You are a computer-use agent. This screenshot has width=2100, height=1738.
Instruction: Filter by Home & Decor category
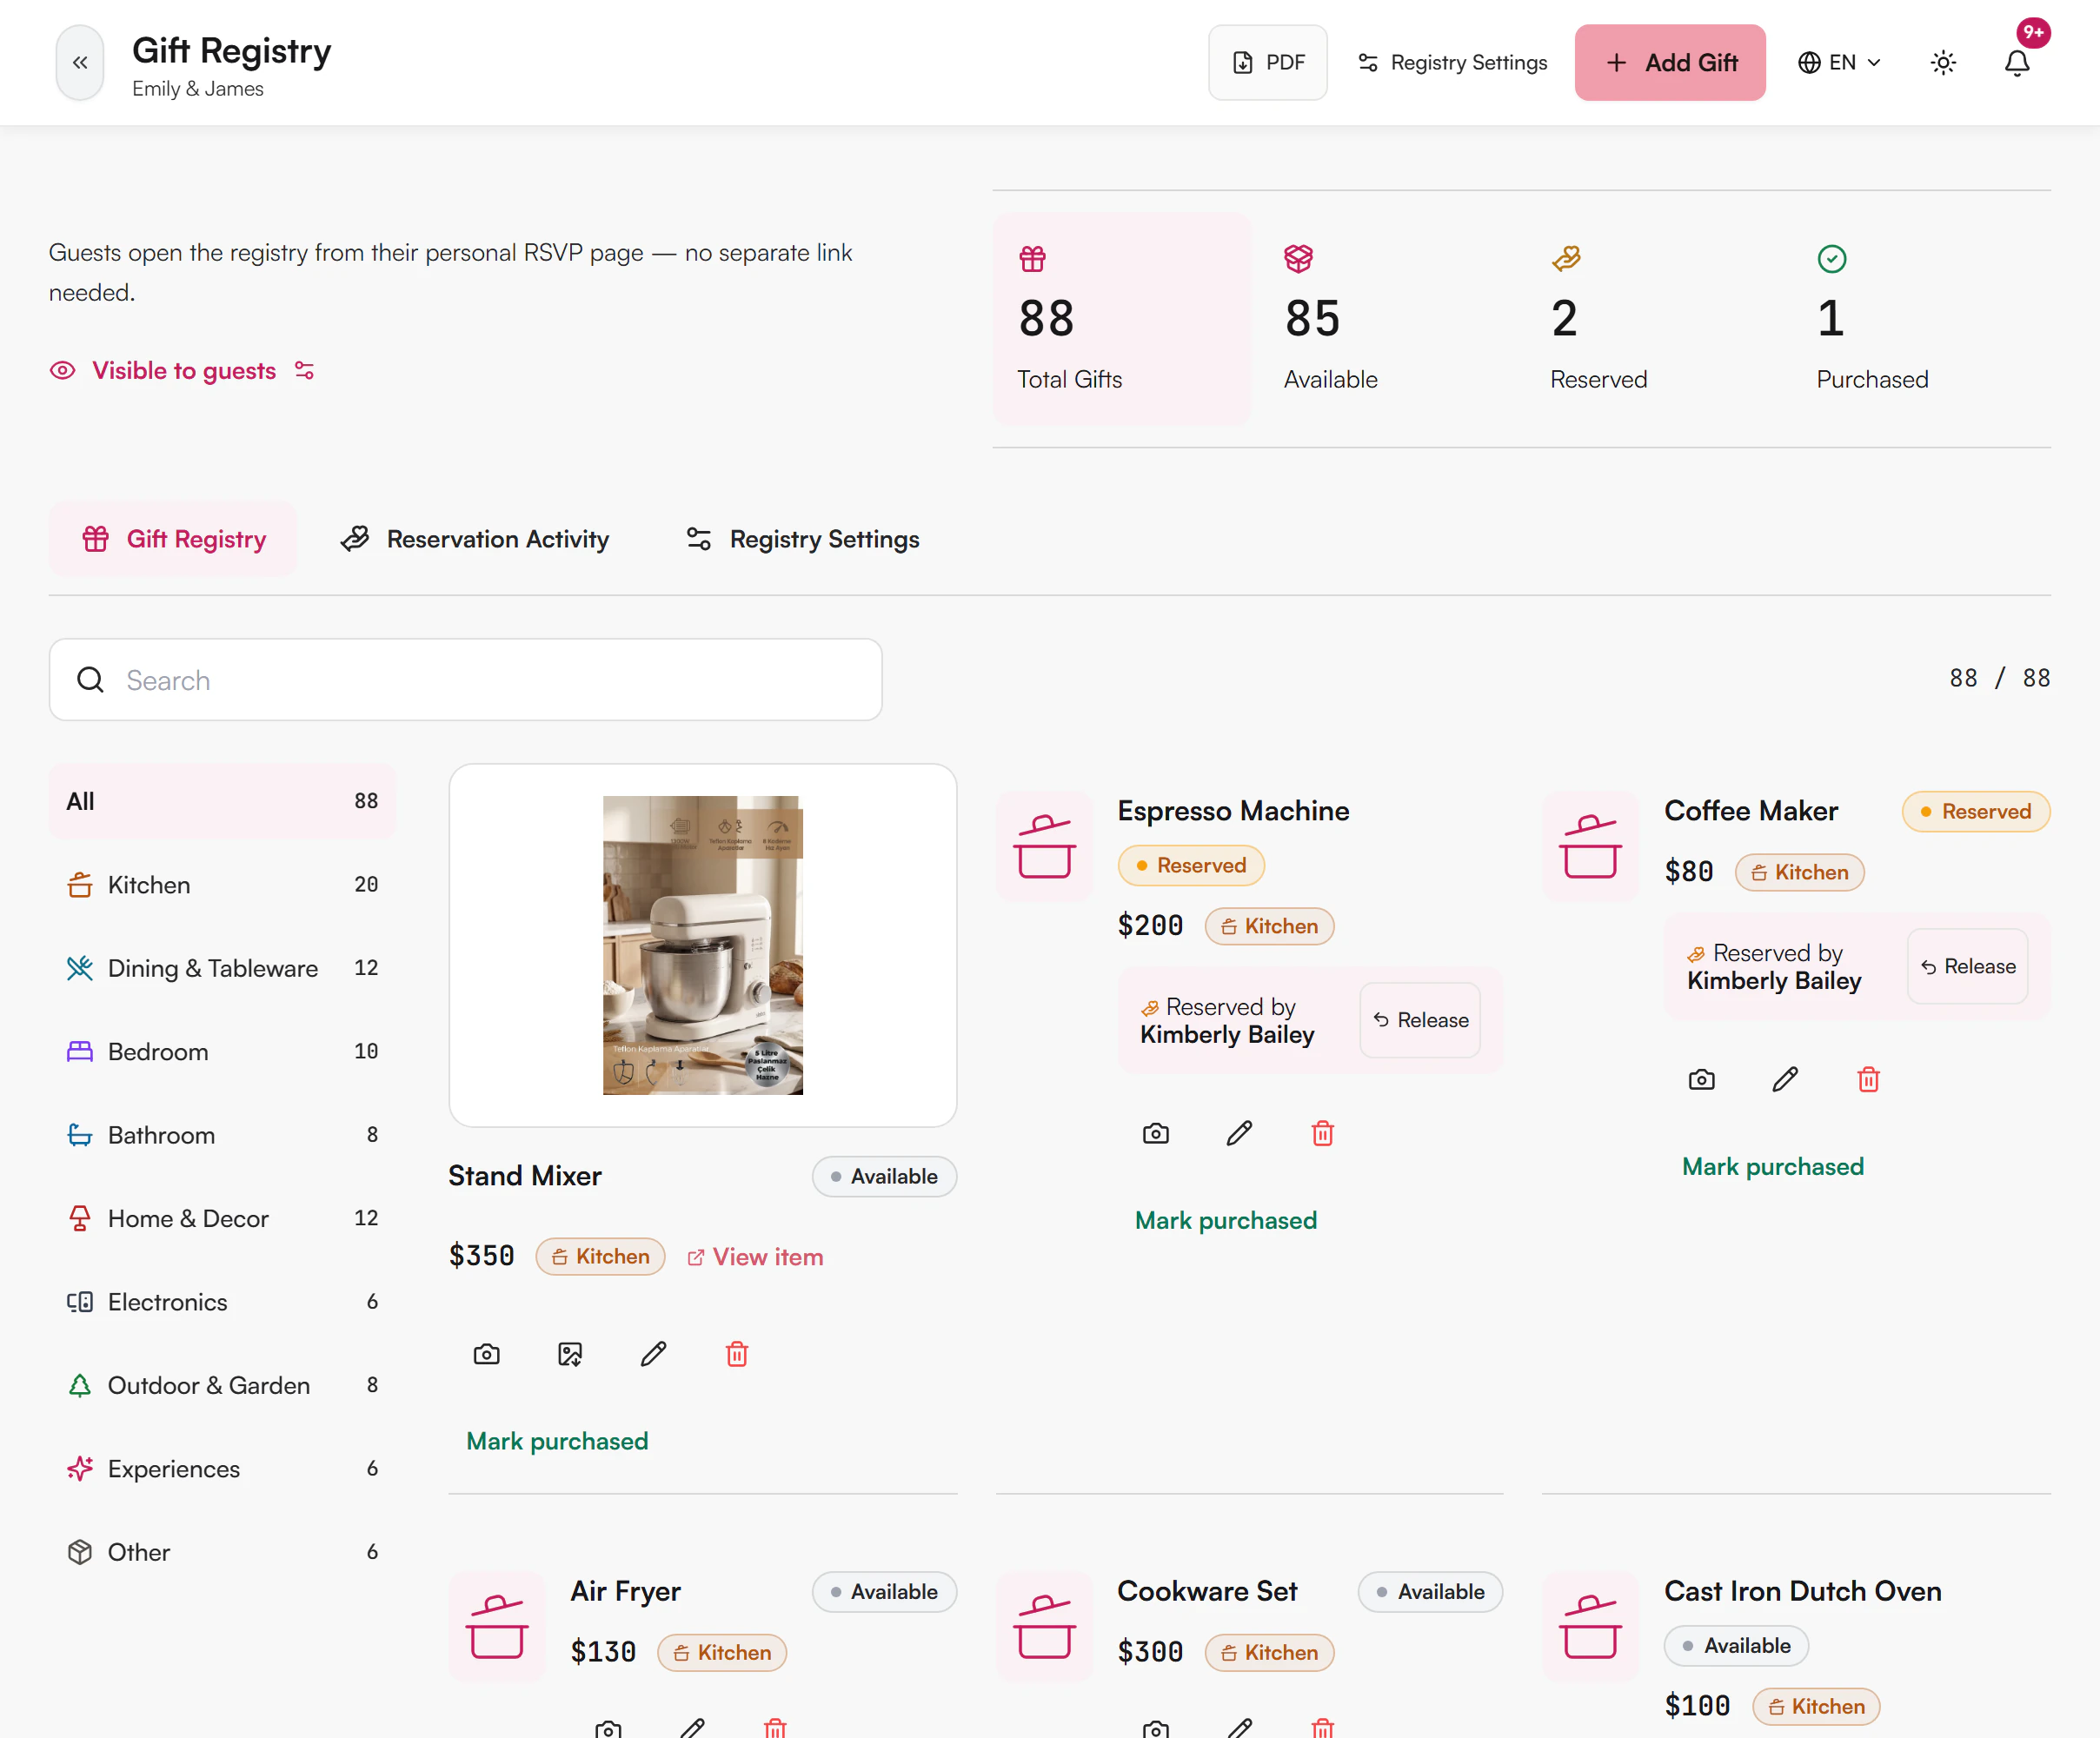222,1219
